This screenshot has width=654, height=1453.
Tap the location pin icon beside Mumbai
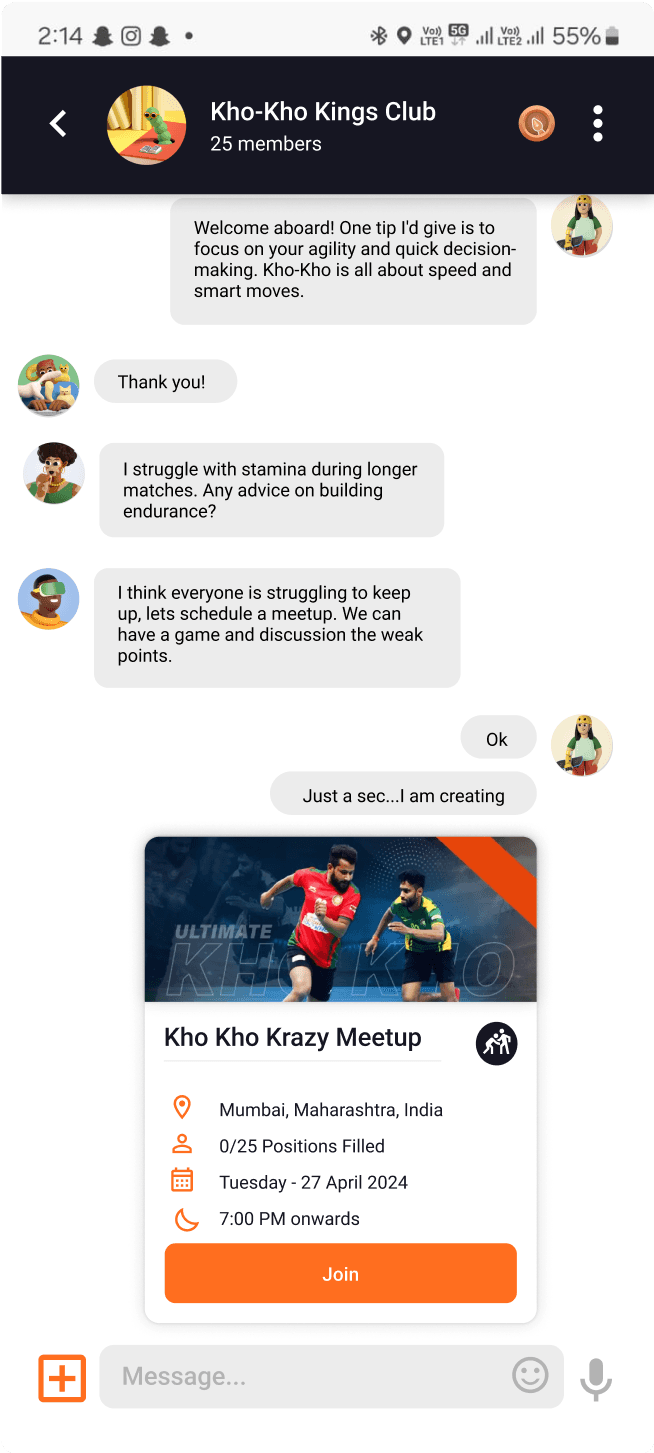182,1108
